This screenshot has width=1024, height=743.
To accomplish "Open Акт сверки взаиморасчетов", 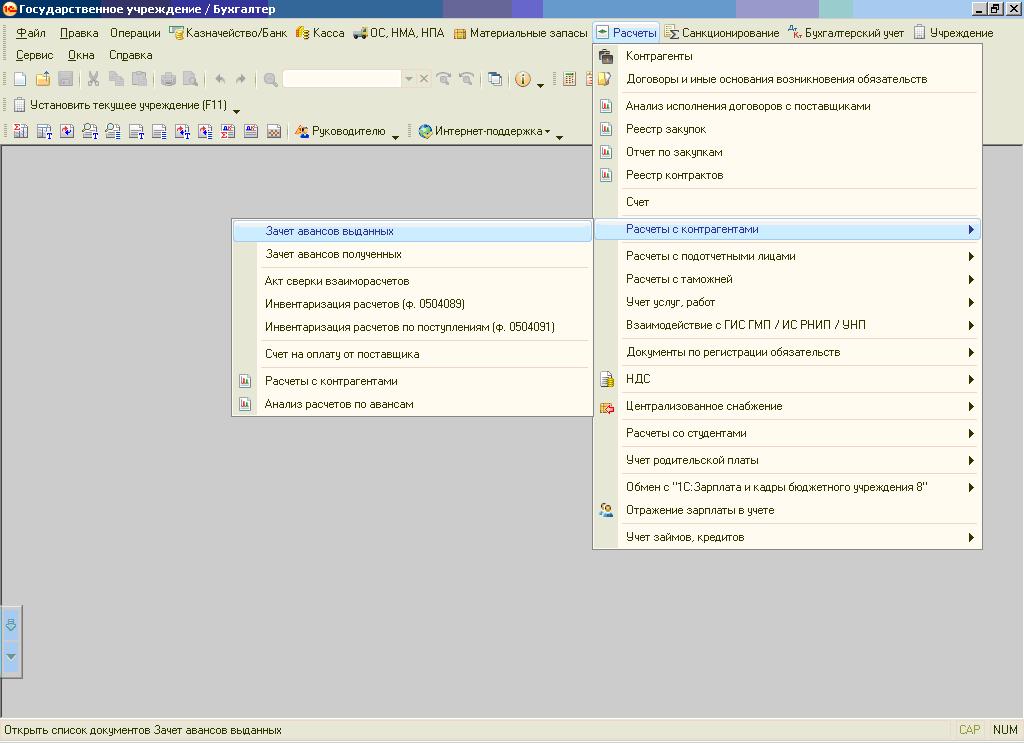I will tap(336, 281).
